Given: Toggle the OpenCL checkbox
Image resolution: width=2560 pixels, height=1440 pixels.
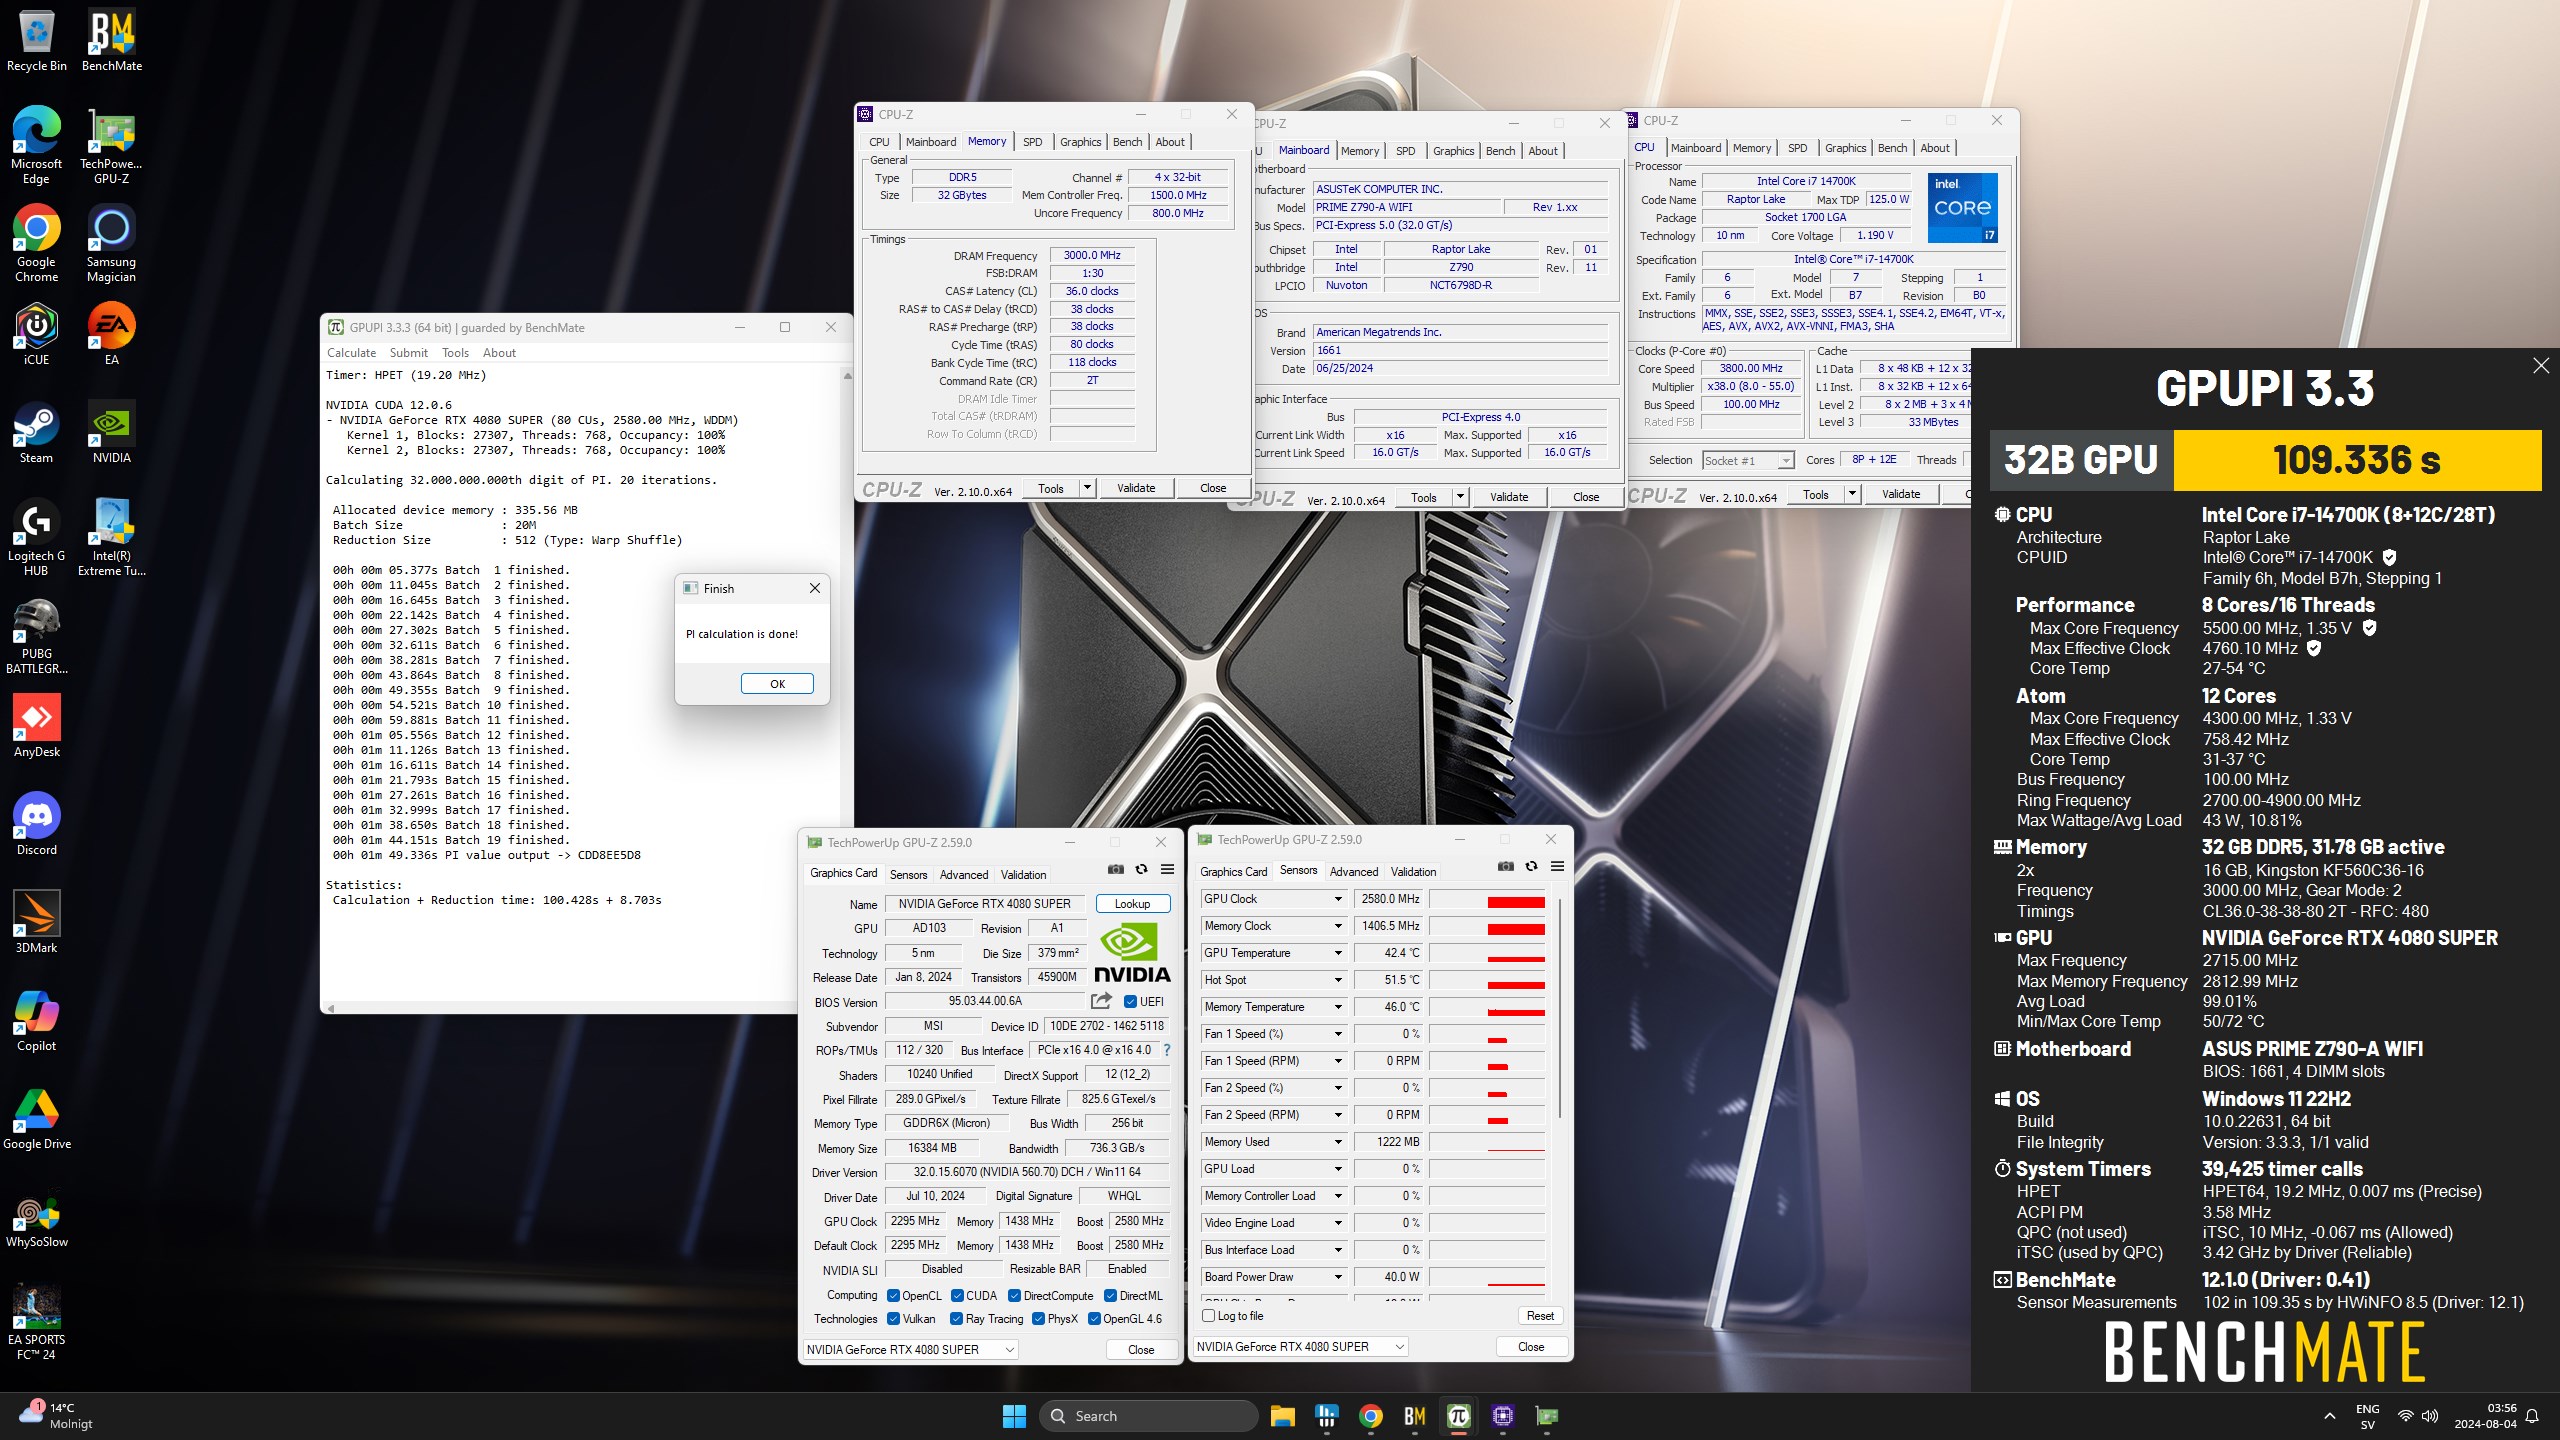Looking at the screenshot, I should coord(893,1295).
